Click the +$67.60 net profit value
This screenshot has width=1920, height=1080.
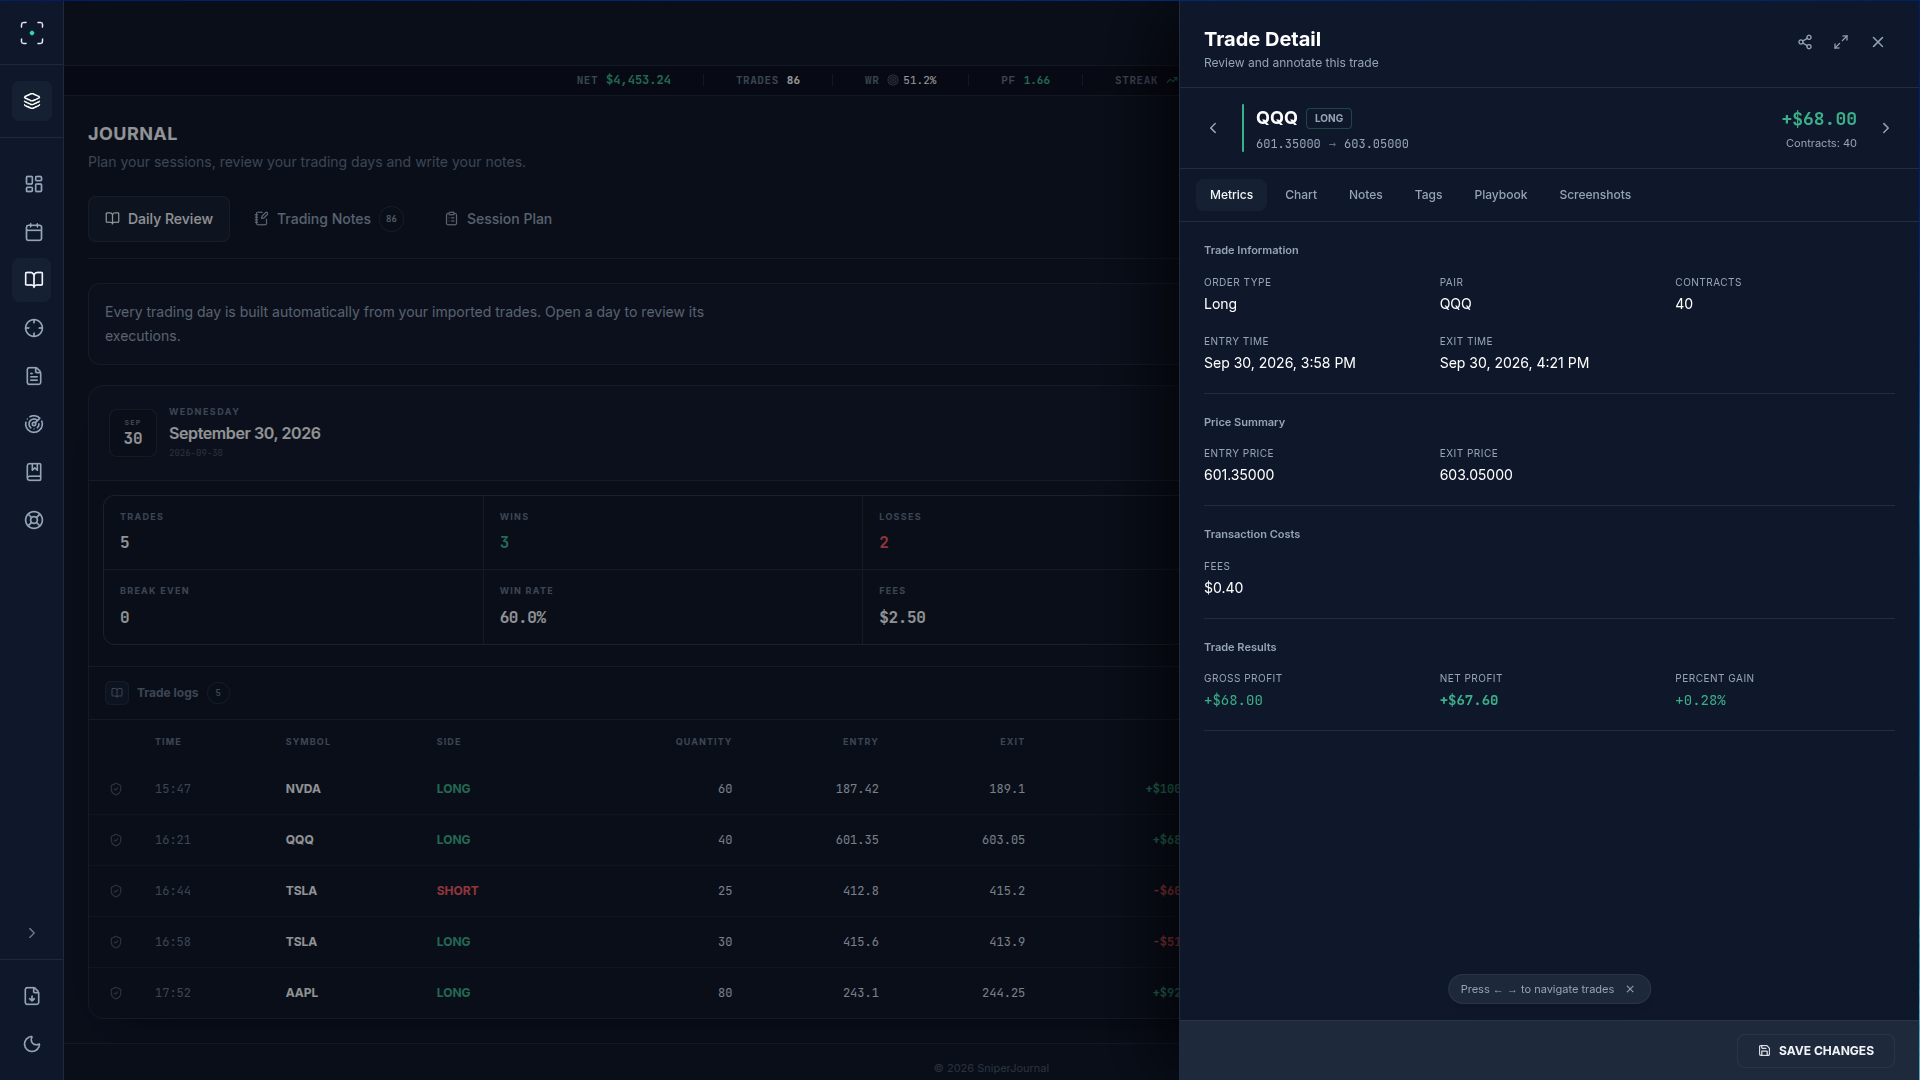pyautogui.click(x=1468, y=701)
